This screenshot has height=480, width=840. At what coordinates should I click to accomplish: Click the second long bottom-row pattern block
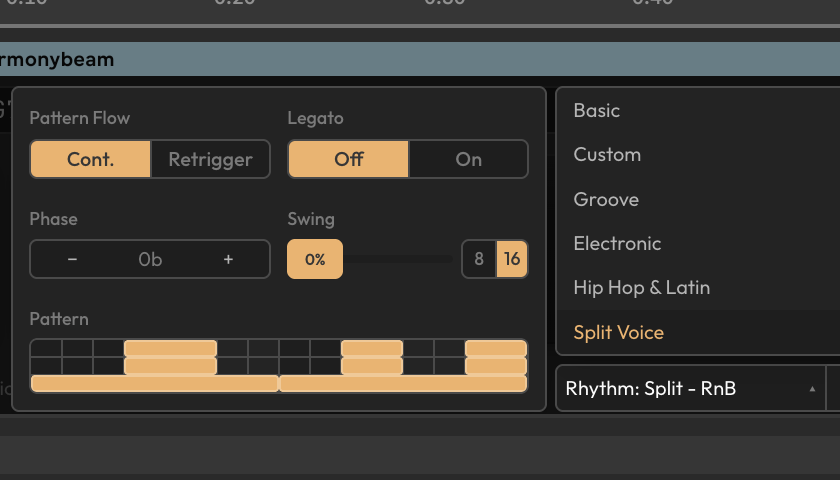click(x=403, y=384)
